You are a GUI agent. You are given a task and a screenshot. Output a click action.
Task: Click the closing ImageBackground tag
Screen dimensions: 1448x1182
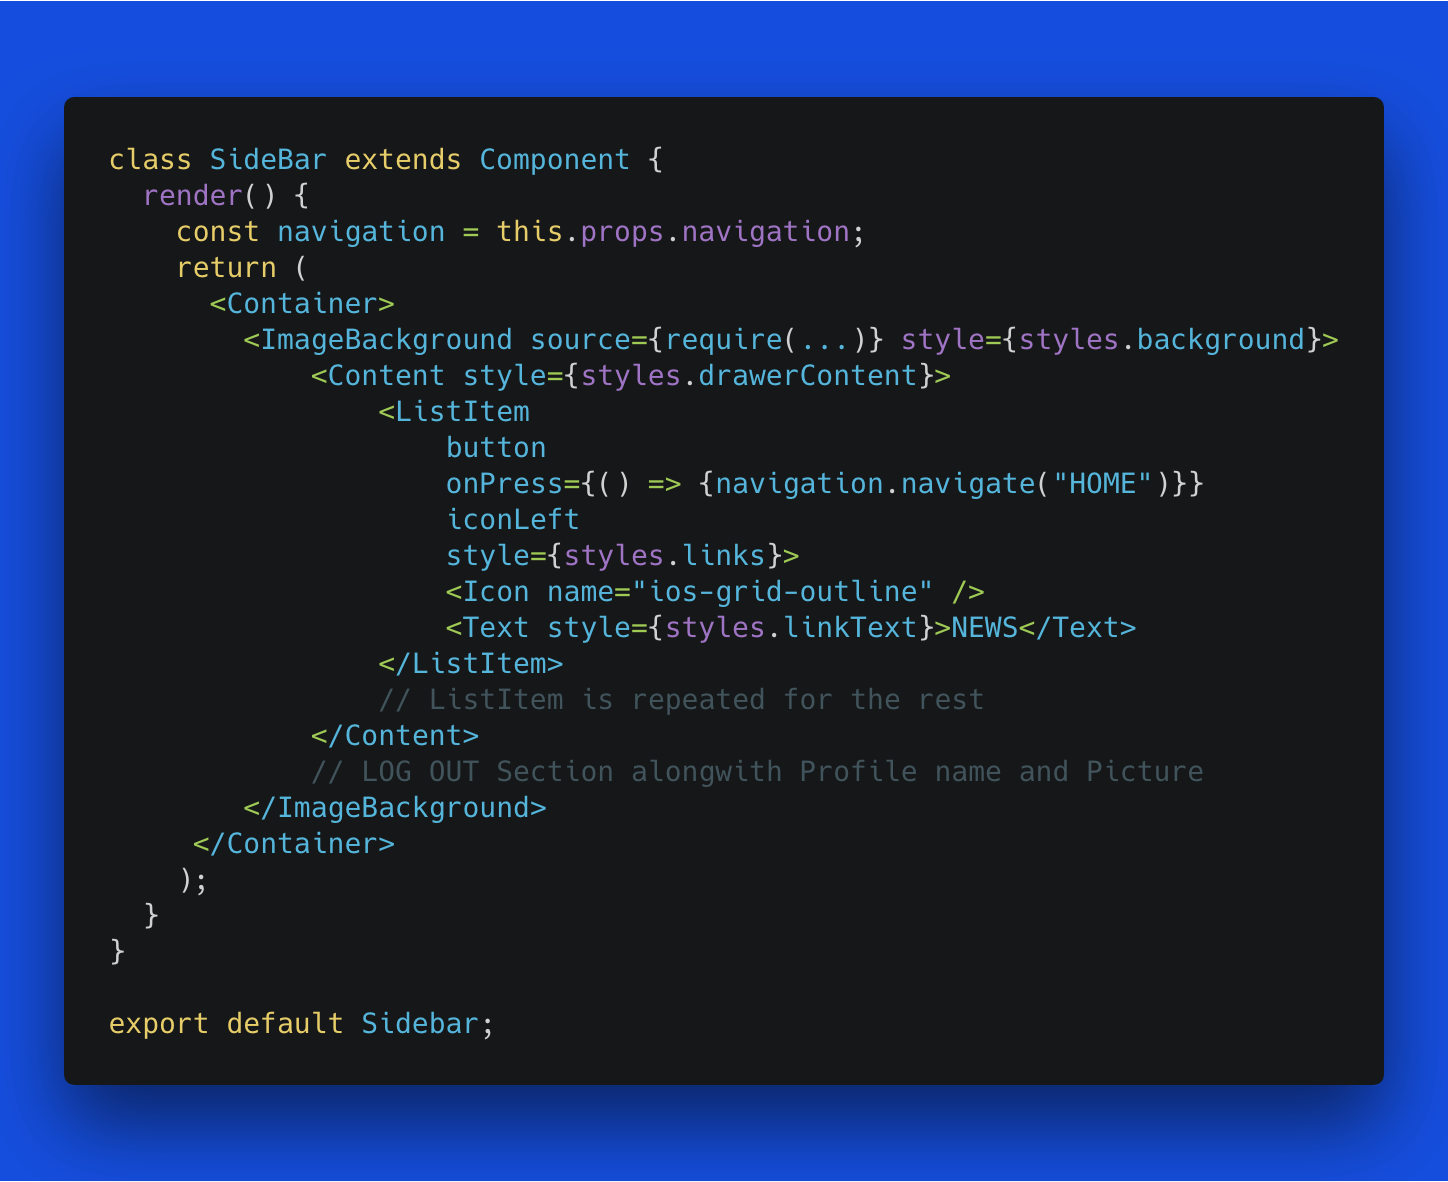[395, 808]
